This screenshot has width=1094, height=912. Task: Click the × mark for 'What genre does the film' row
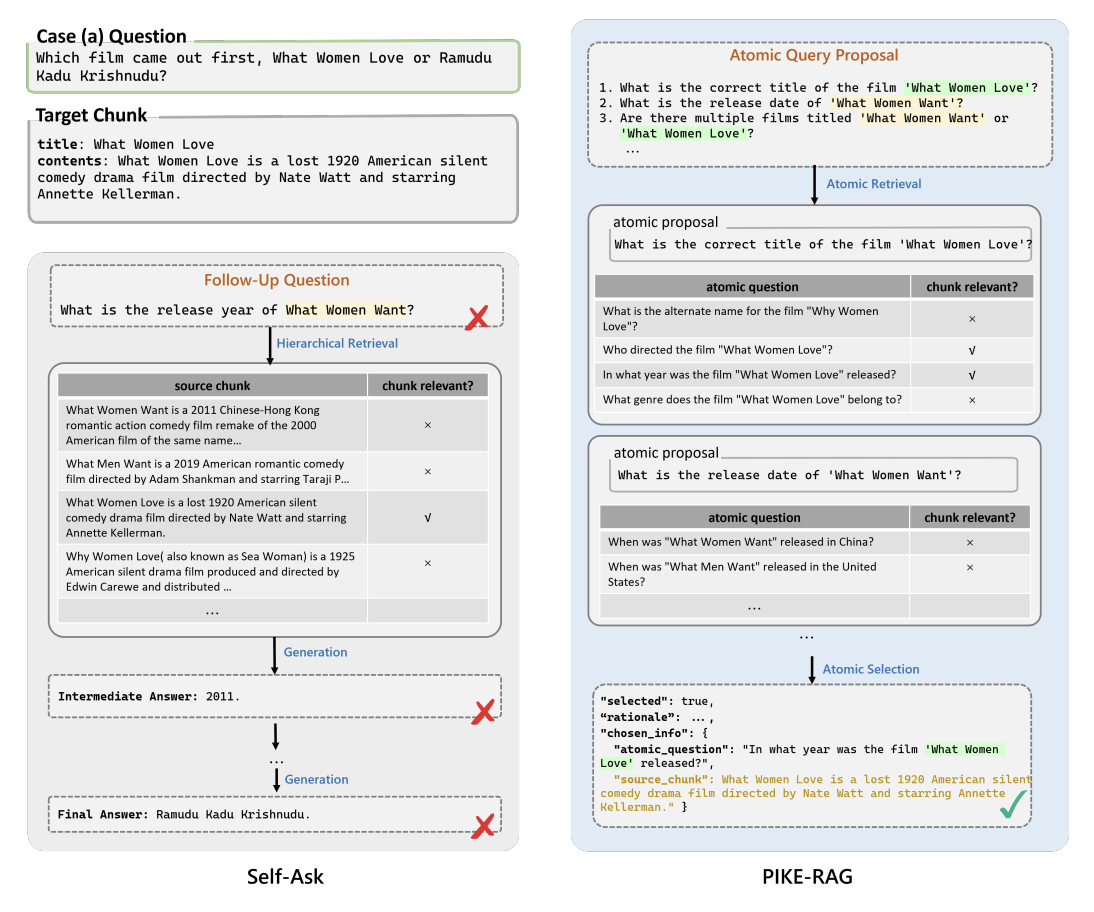point(972,400)
